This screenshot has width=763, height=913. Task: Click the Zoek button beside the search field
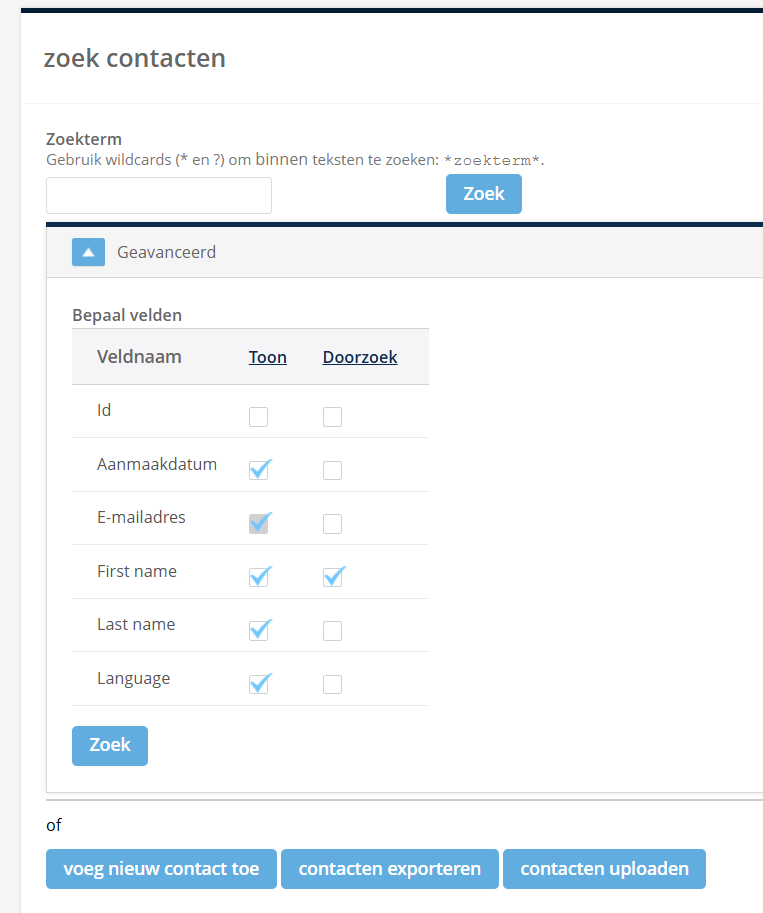pyautogui.click(x=483, y=193)
